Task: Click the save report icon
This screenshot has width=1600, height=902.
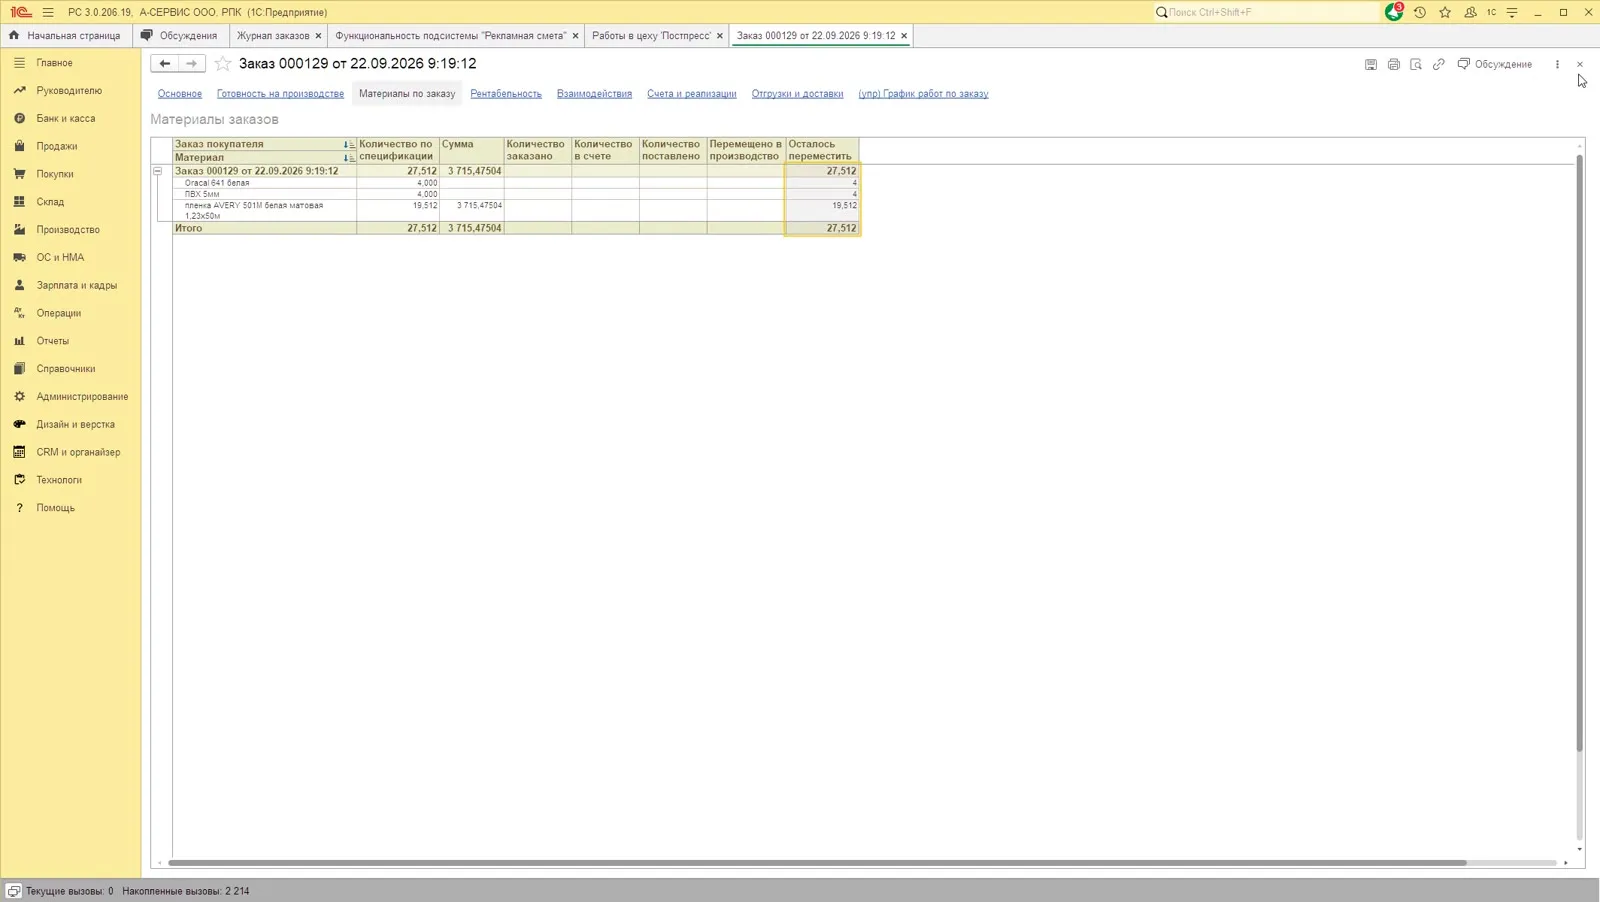Action: (1371, 64)
